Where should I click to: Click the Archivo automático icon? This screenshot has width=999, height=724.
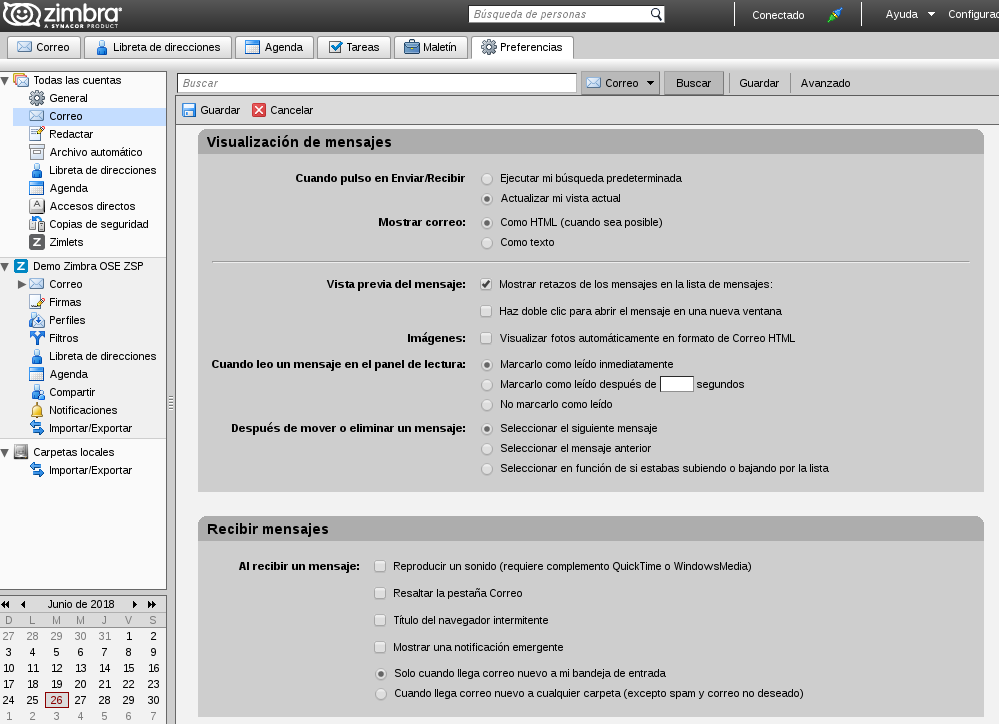click(x=37, y=152)
